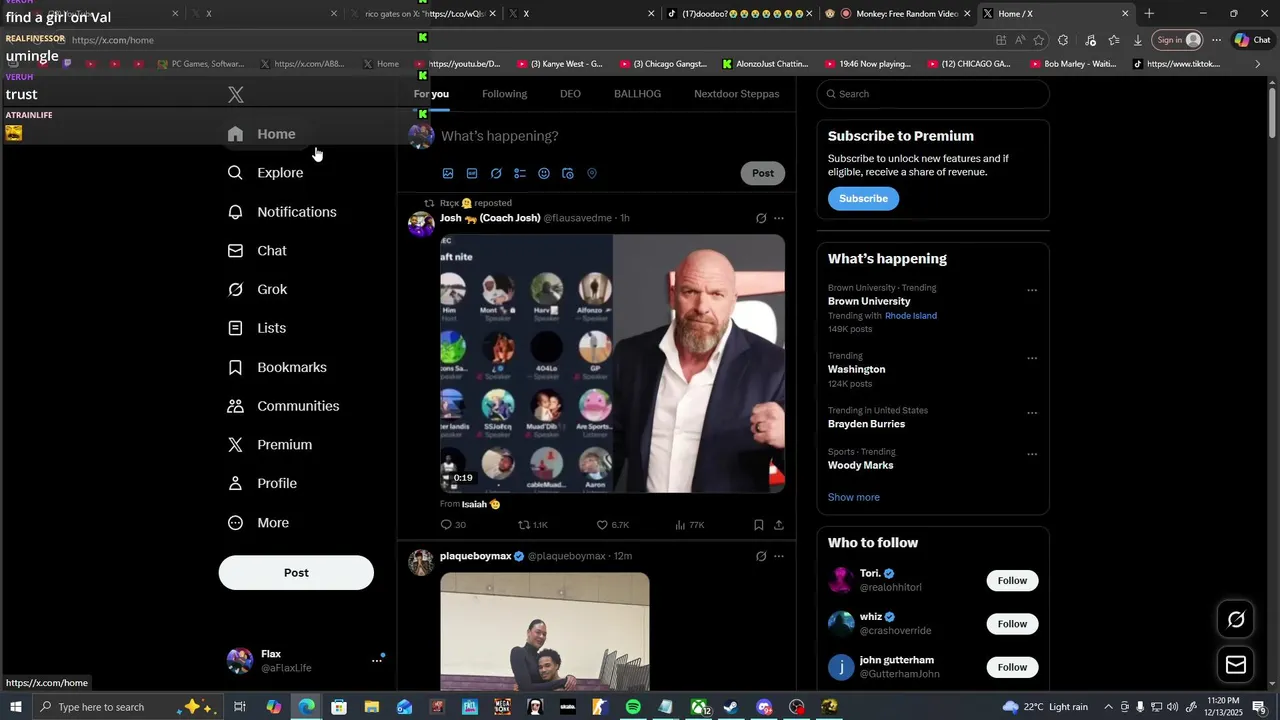View analytics showing 77K views

pos(689,525)
